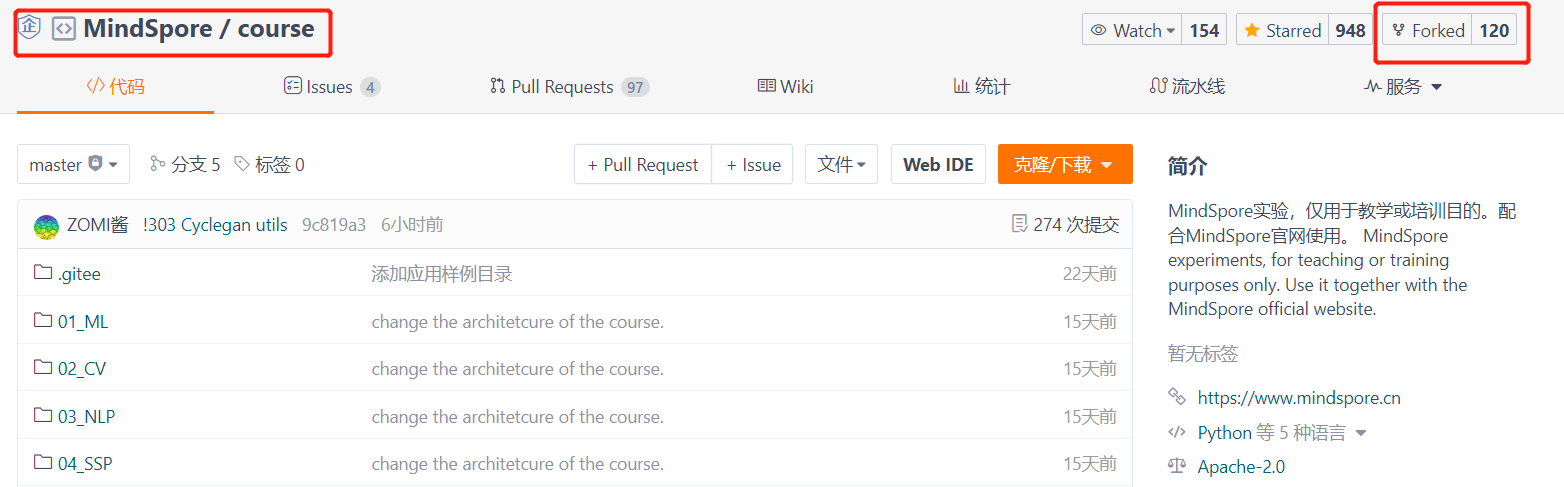Image resolution: width=1564 pixels, height=487 pixels.
Task: Click the 简介 heading
Action: coord(1187,166)
